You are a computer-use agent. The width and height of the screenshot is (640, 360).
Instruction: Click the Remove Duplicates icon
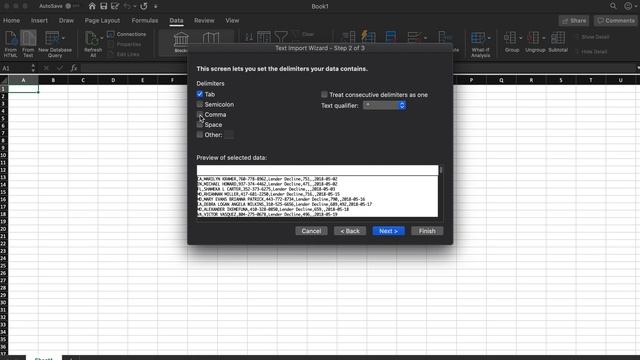(391, 37)
